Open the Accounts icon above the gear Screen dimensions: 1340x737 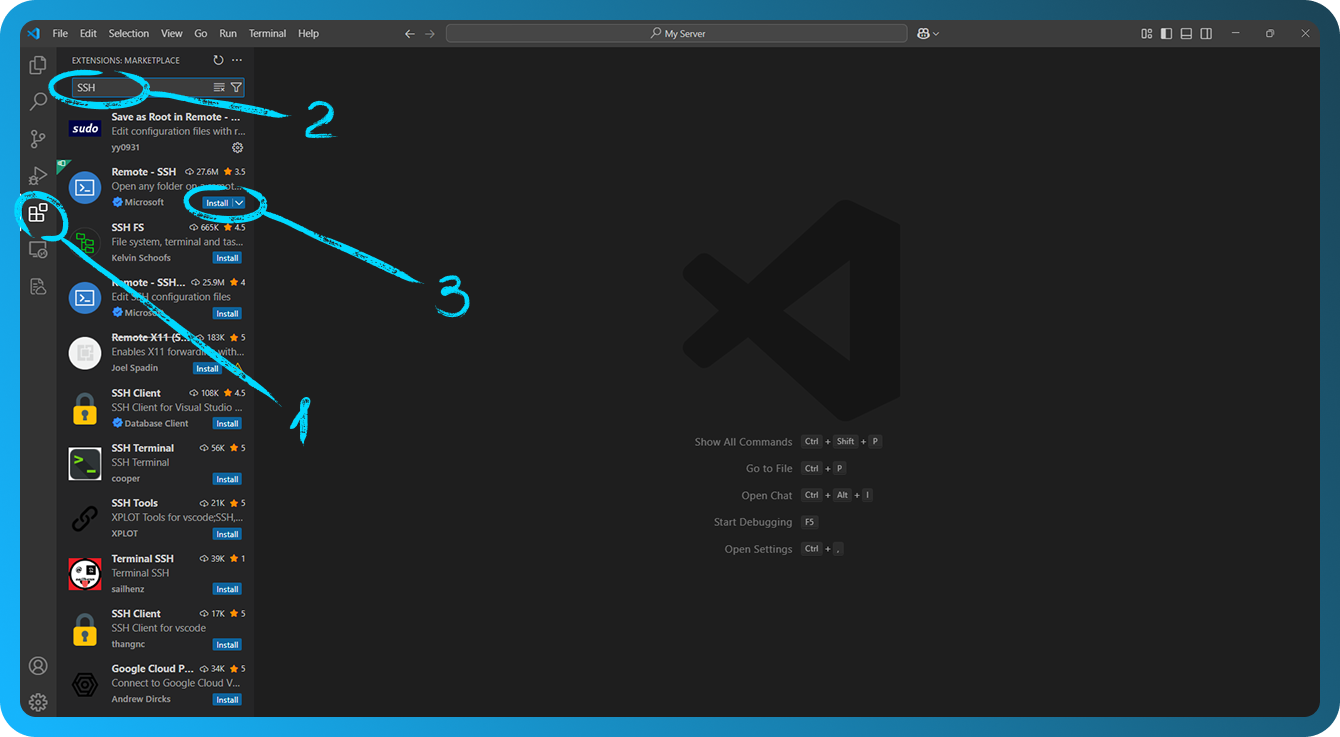click(38, 664)
